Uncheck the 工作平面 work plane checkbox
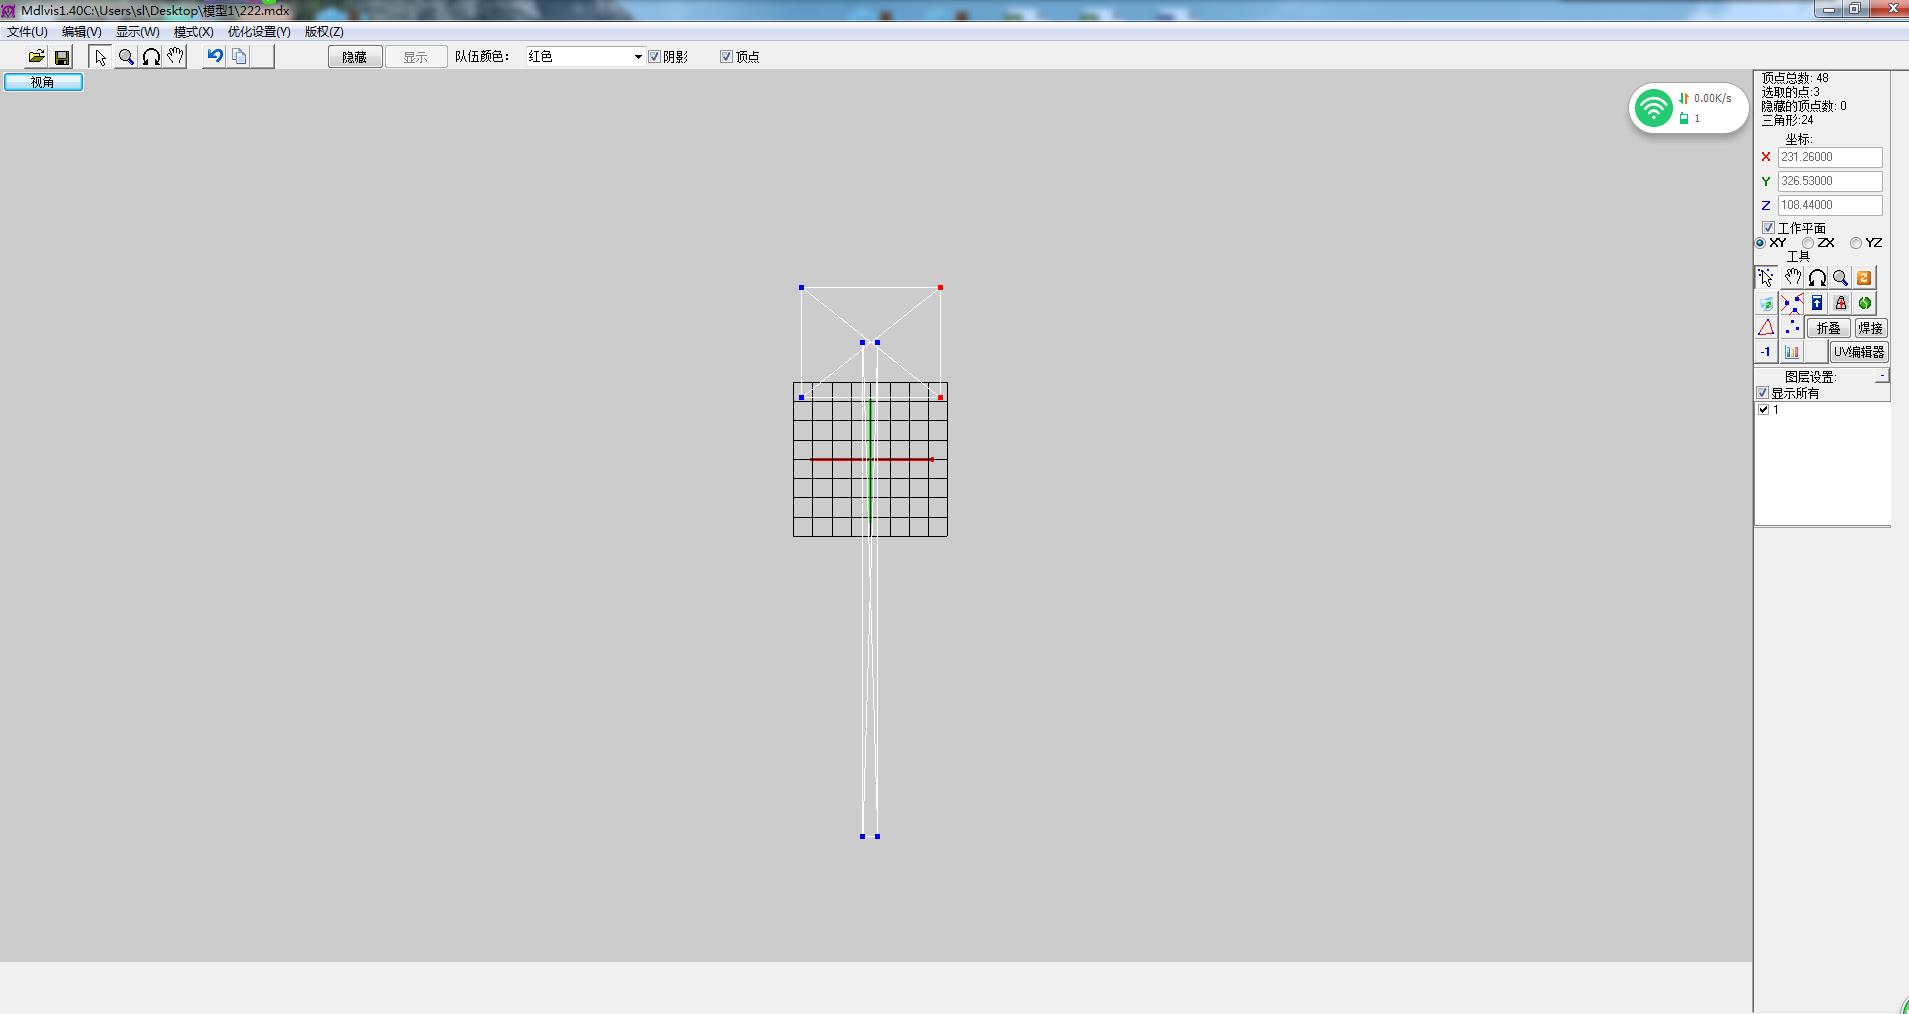Screen dimensions: 1909x1014 pyautogui.click(x=1768, y=228)
